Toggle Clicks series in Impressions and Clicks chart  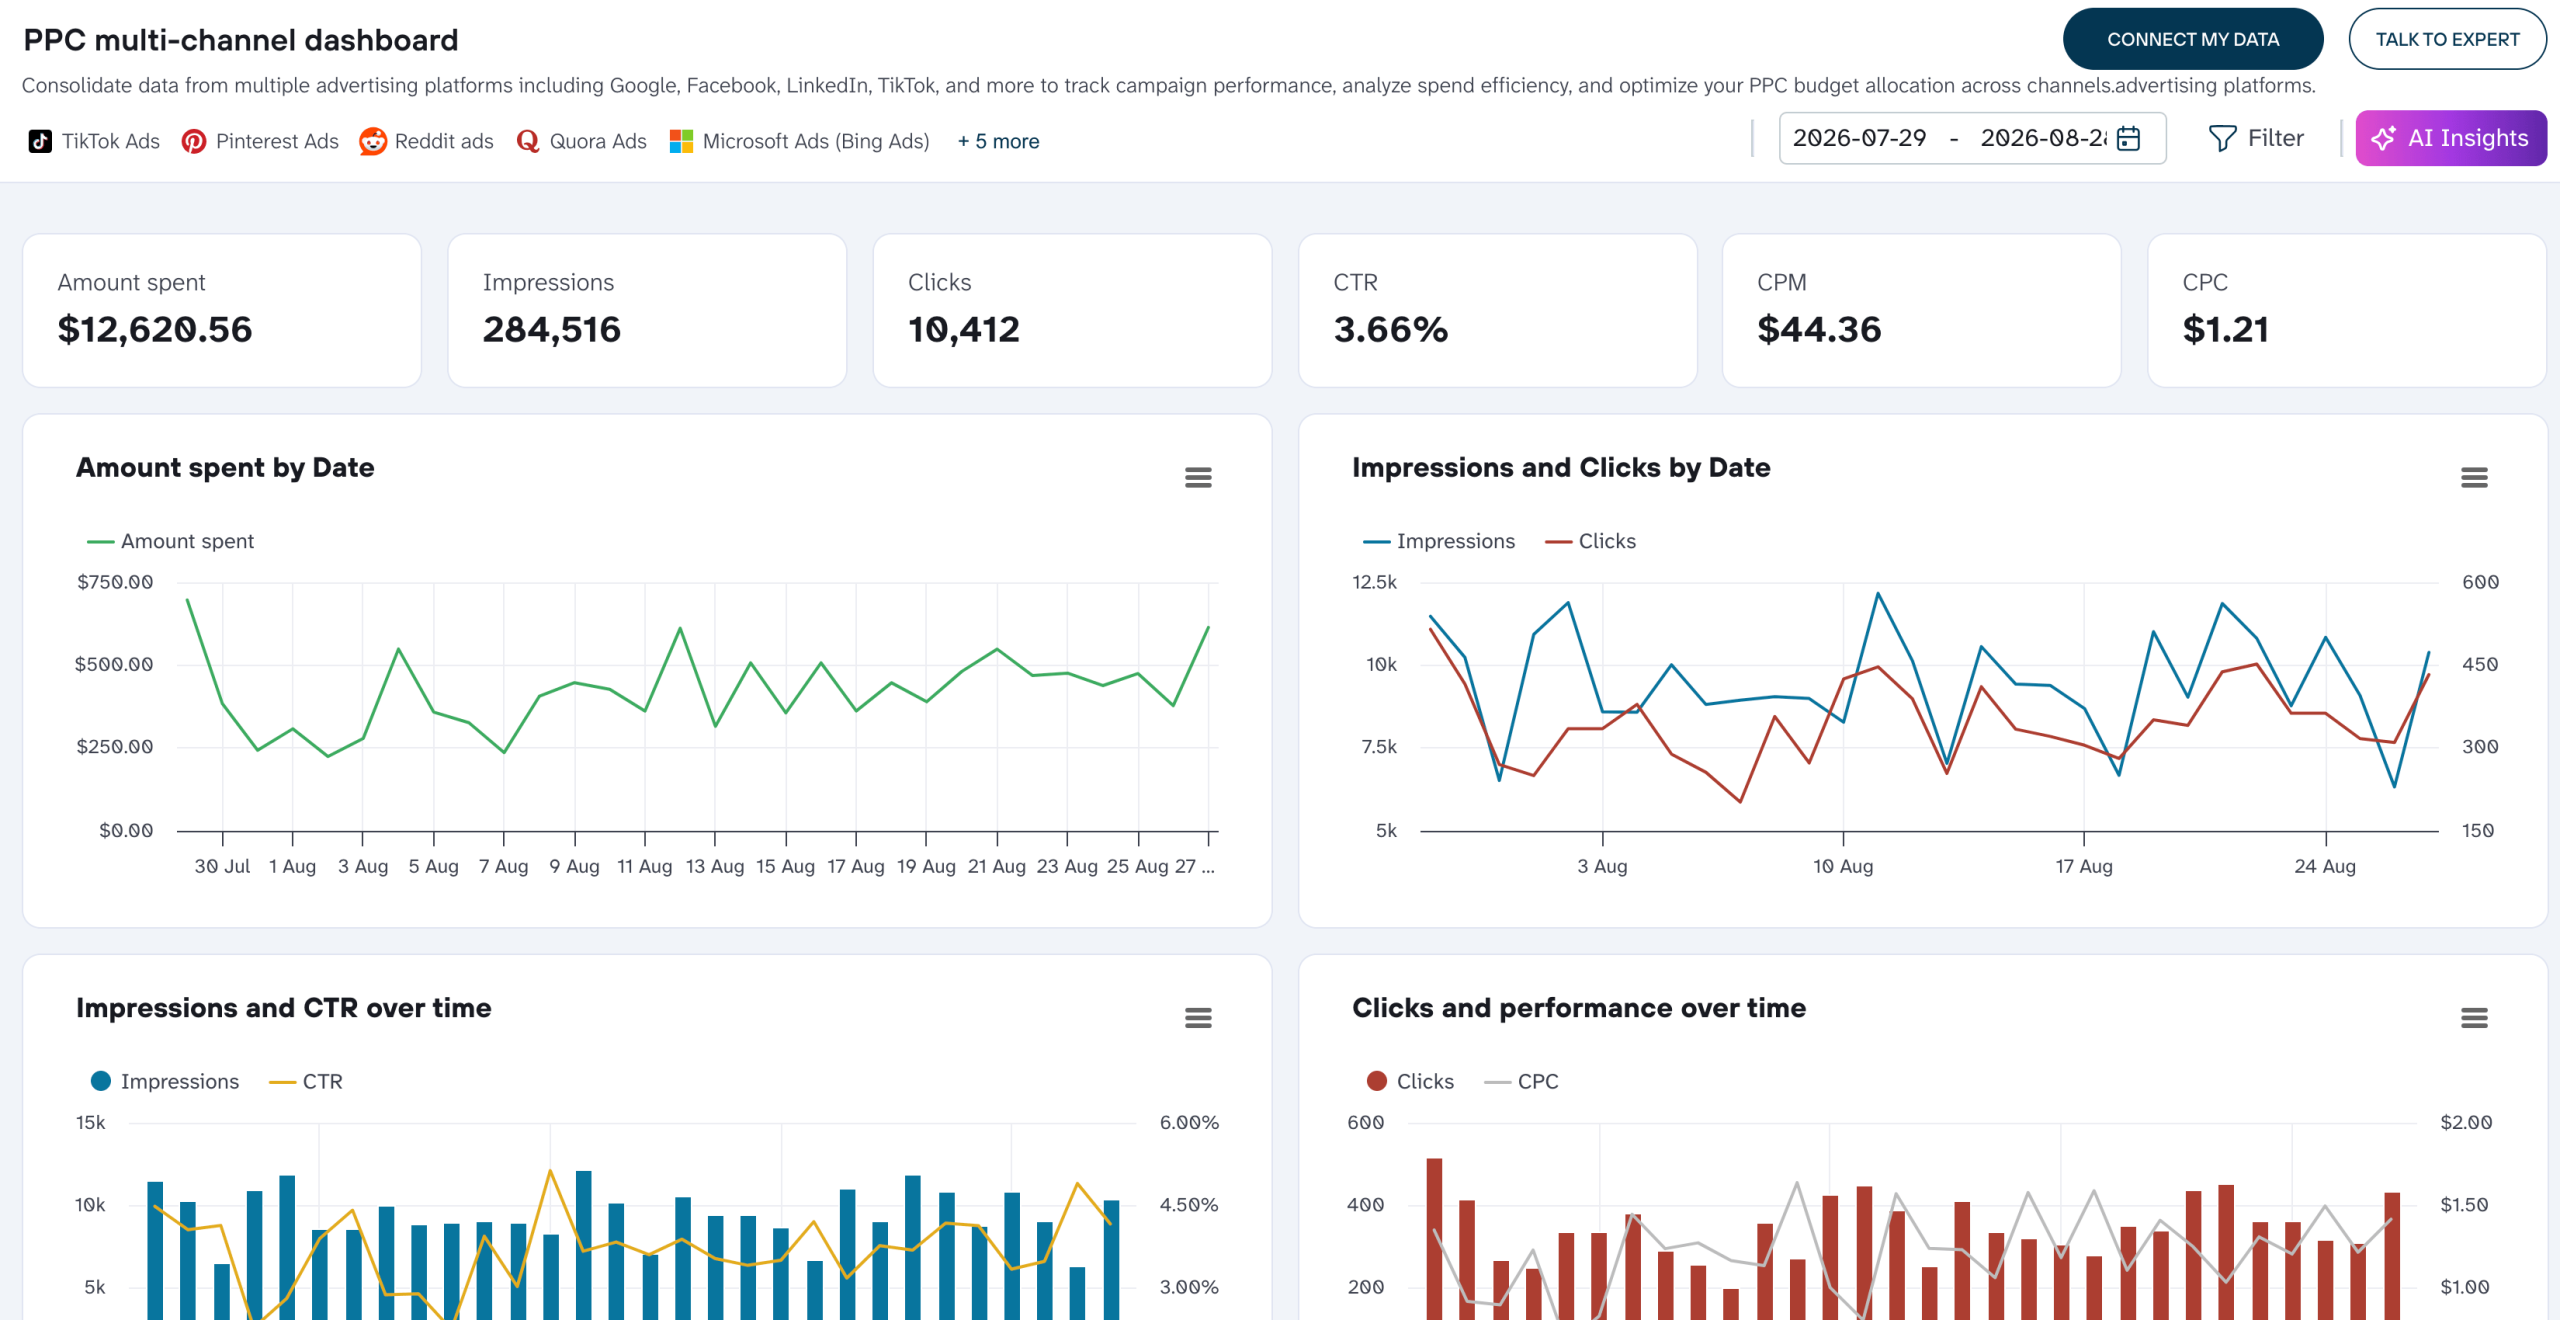point(1590,541)
